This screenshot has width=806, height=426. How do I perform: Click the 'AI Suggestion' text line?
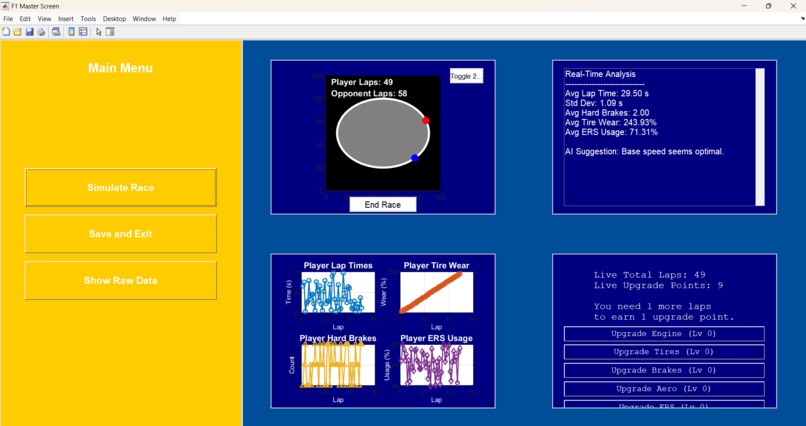(x=644, y=152)
